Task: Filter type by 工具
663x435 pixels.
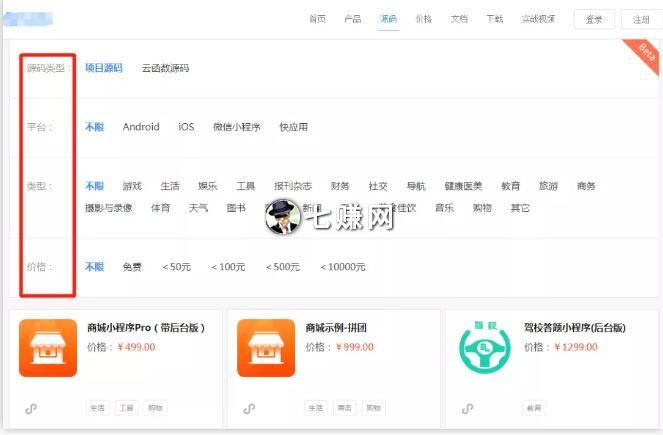Action: pos(246,186)
